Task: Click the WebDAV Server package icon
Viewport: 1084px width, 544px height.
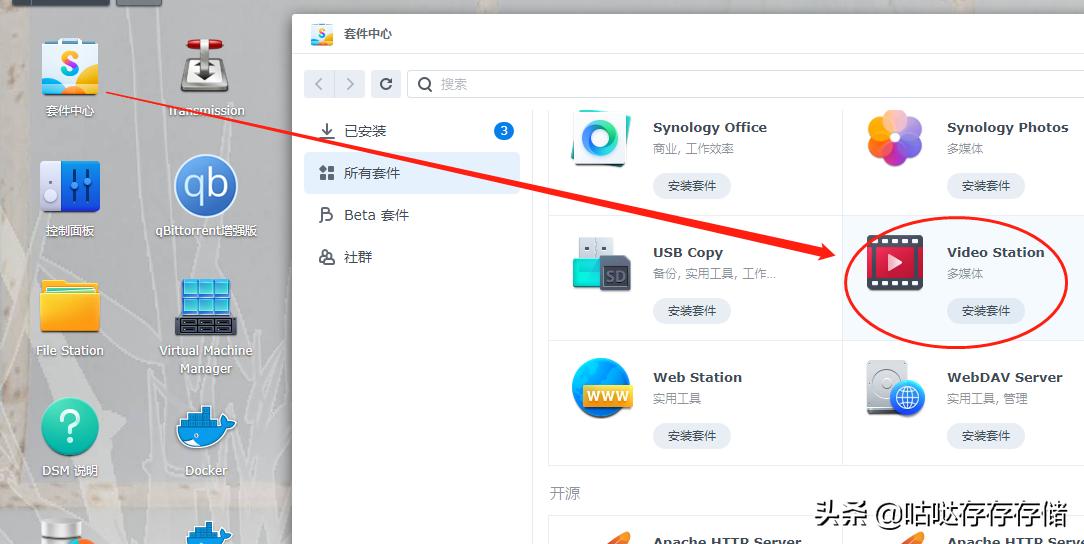Action: (896, 388)
